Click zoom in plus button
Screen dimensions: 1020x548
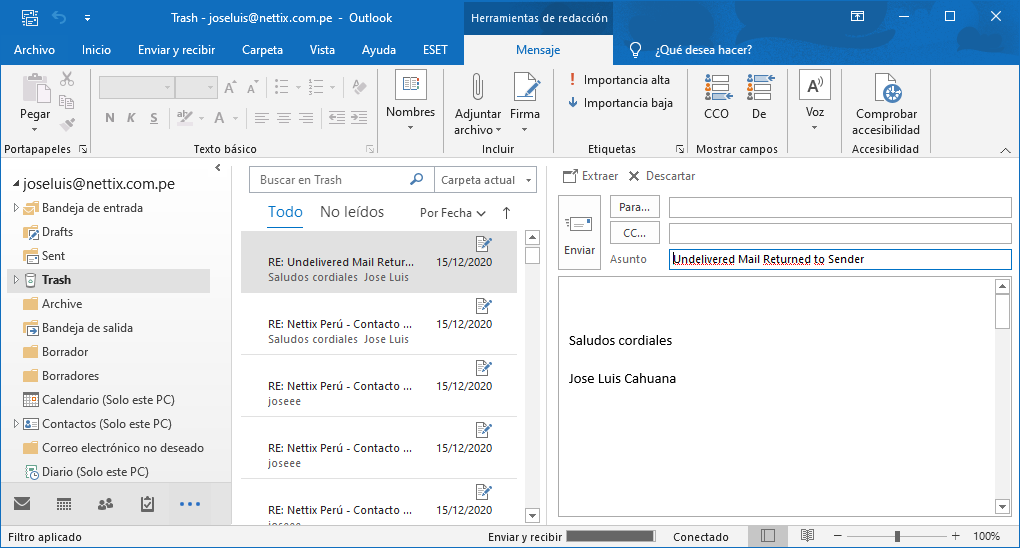[955, 536]
